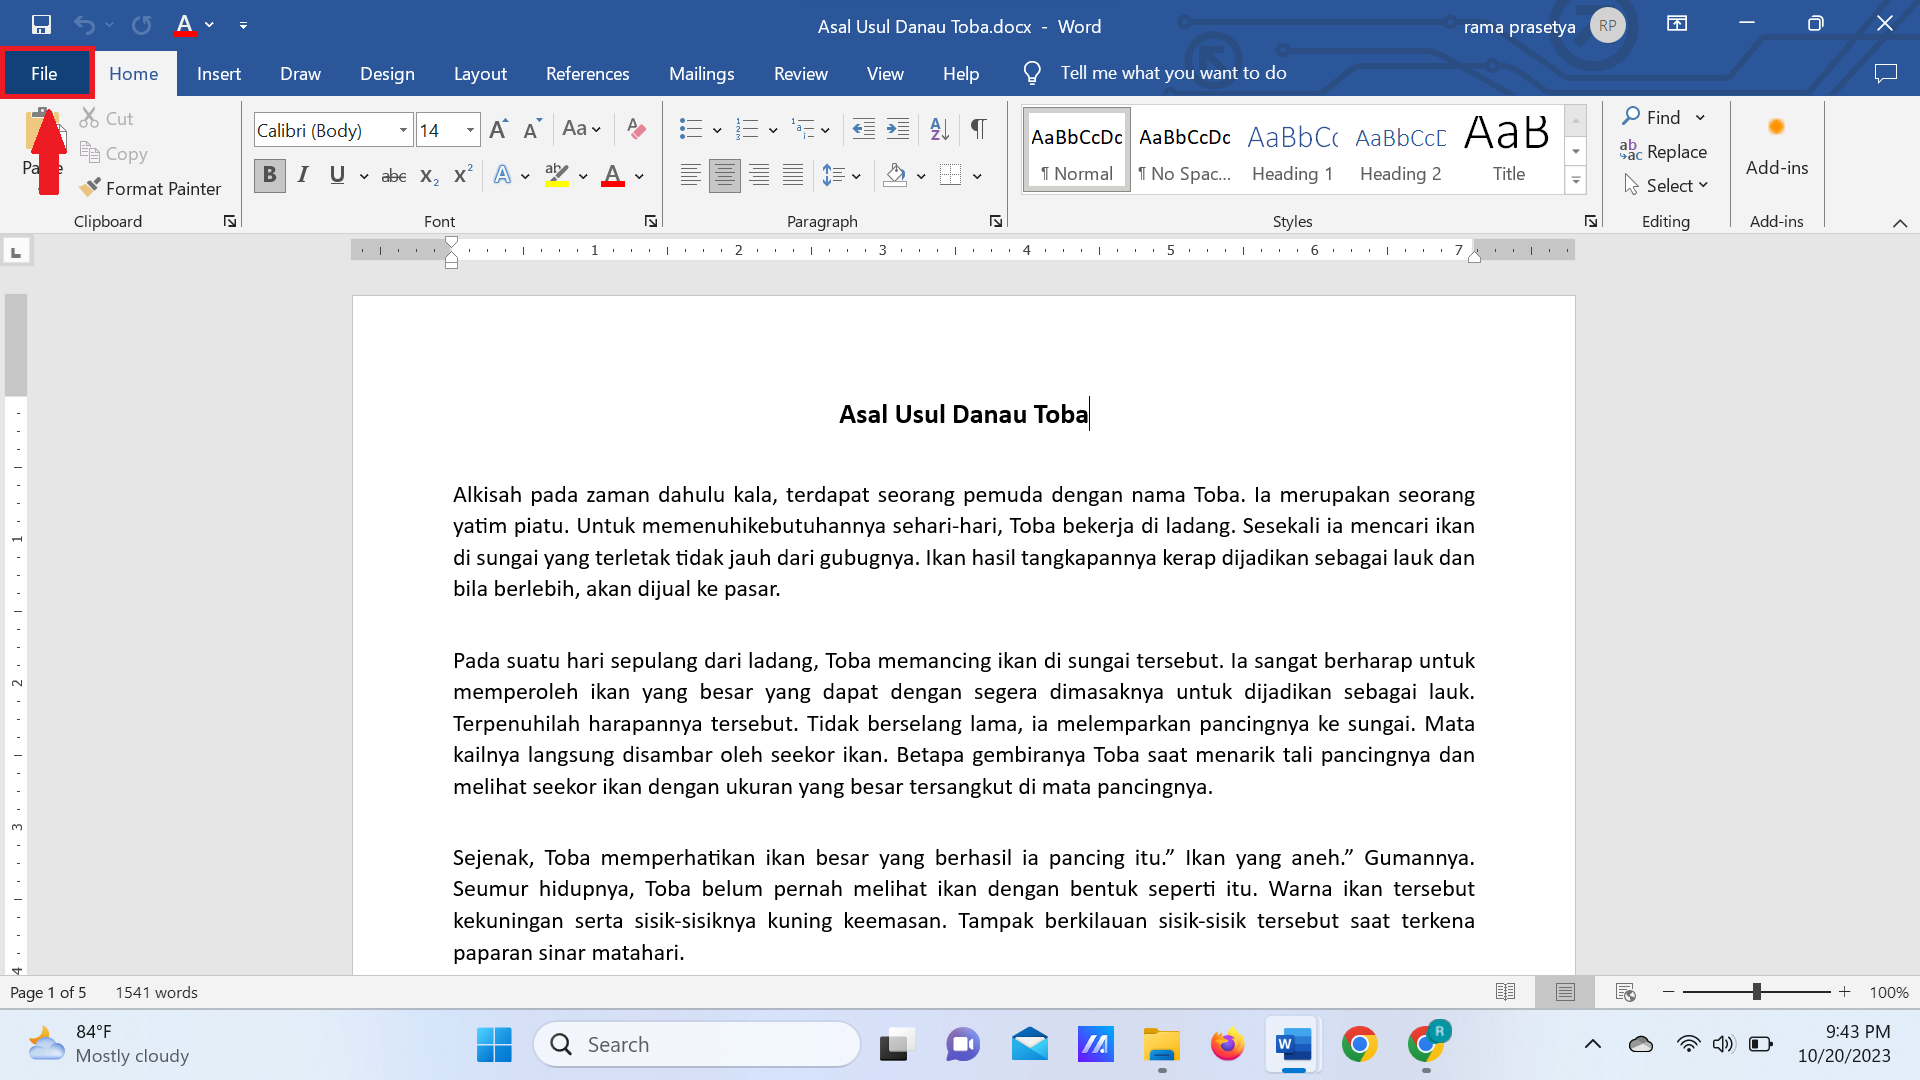Decrease paragraph indent
The image size is (1920, 1080).
(864, 129)
